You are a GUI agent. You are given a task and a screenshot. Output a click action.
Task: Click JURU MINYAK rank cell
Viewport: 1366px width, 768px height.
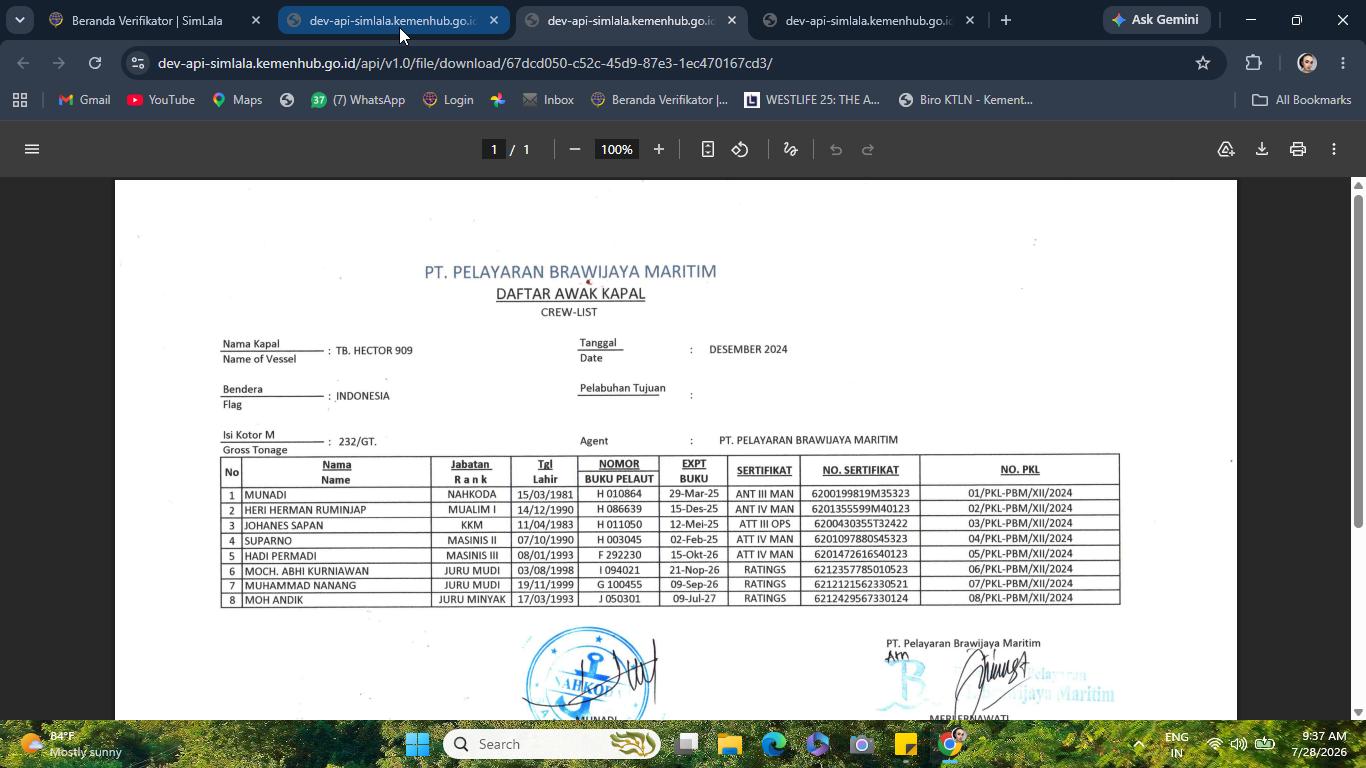point(472,600)
